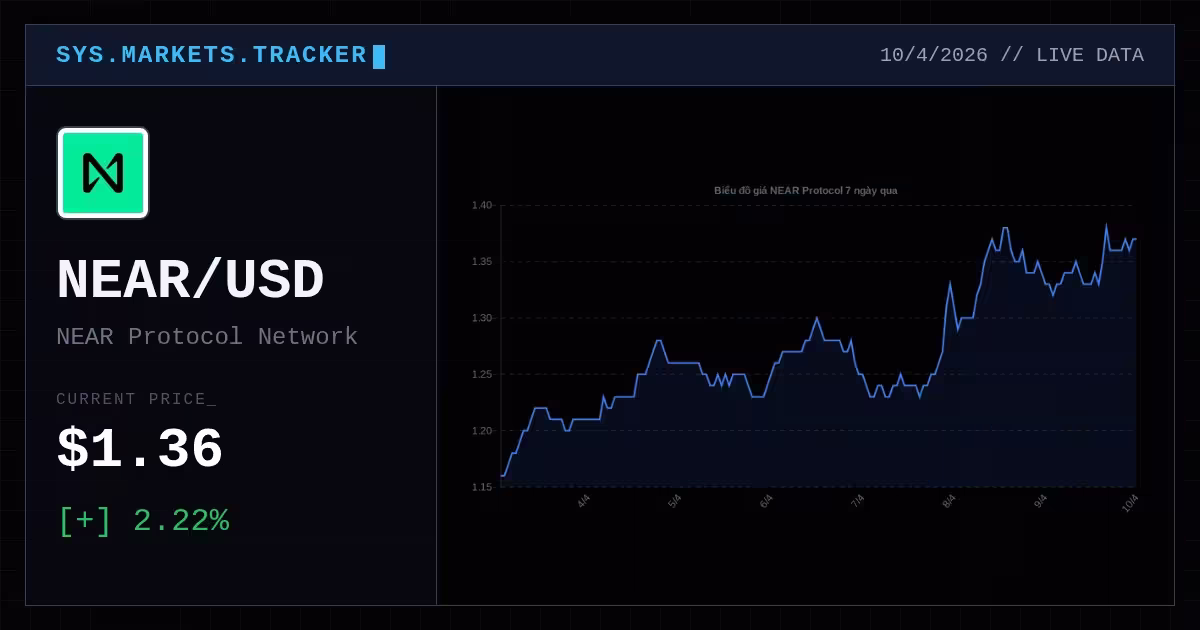Click the 8/4 date marker on x-axis
Viewport: 1200px width, 630px height.
[948, 500]
